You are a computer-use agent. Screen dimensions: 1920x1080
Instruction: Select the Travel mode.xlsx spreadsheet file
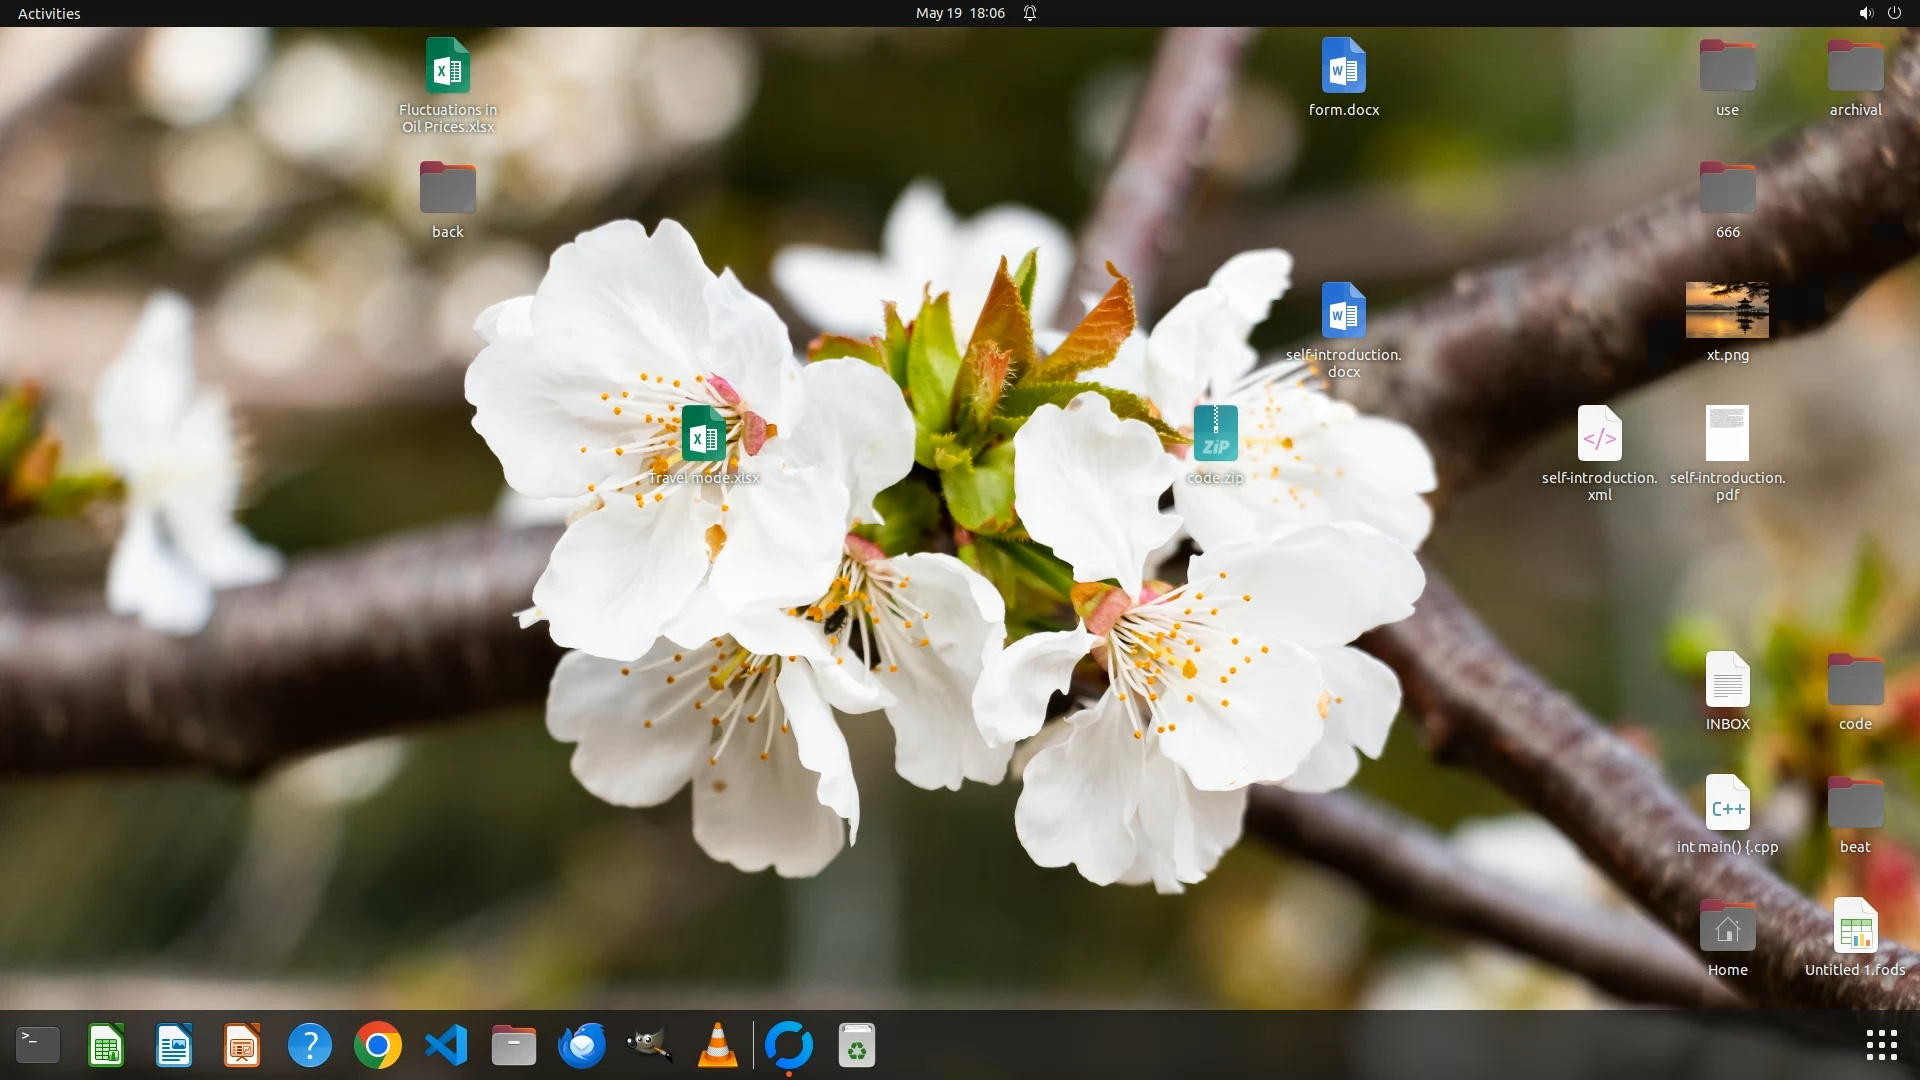point(703,434)
